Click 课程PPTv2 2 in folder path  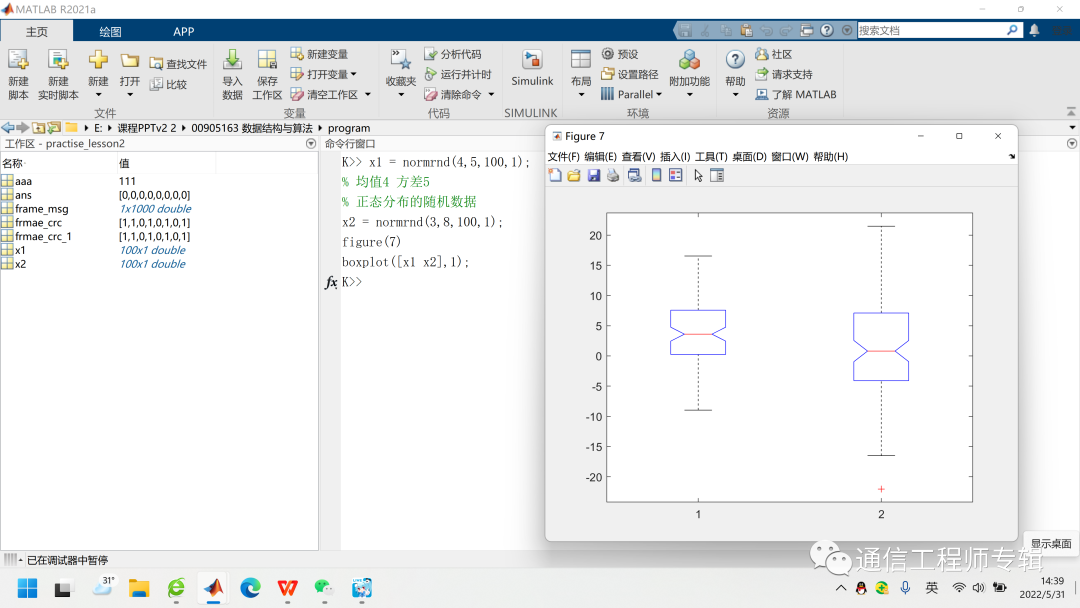click(147, 128)
